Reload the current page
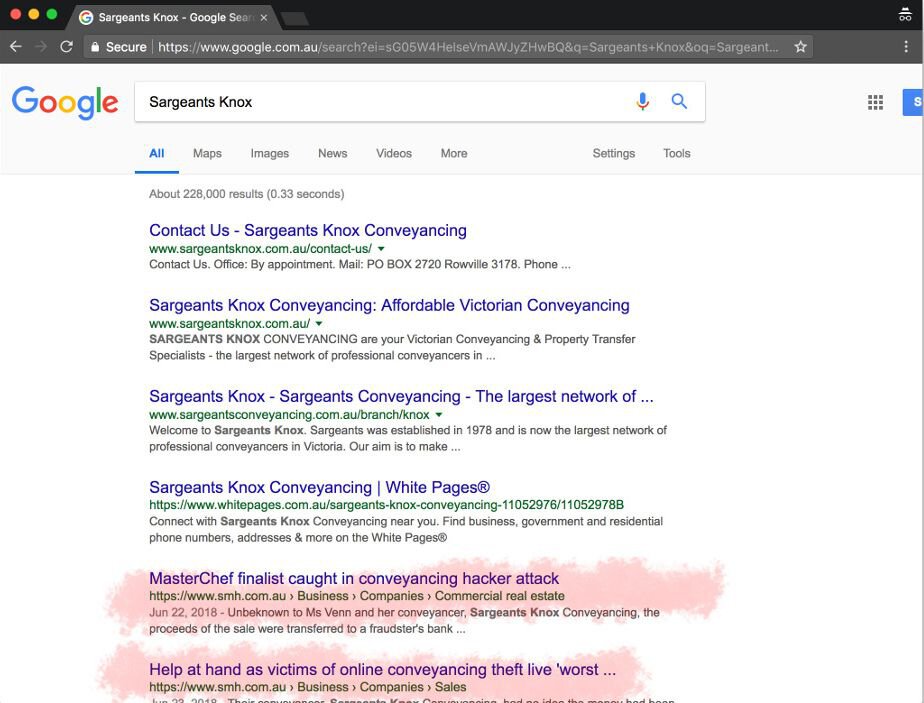Viewport: 924px width, 703px height. [67, 47]
